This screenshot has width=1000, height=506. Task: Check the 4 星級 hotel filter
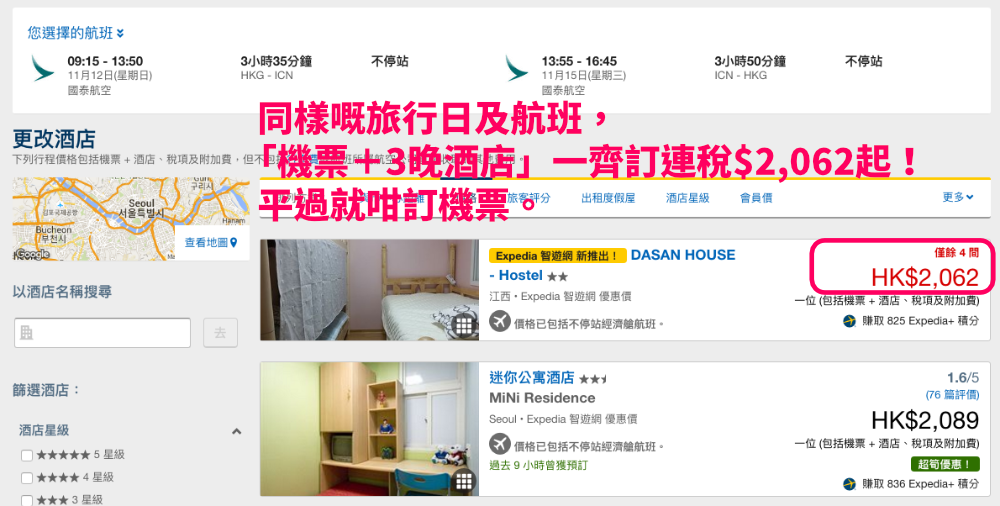[x=27, y=478]
